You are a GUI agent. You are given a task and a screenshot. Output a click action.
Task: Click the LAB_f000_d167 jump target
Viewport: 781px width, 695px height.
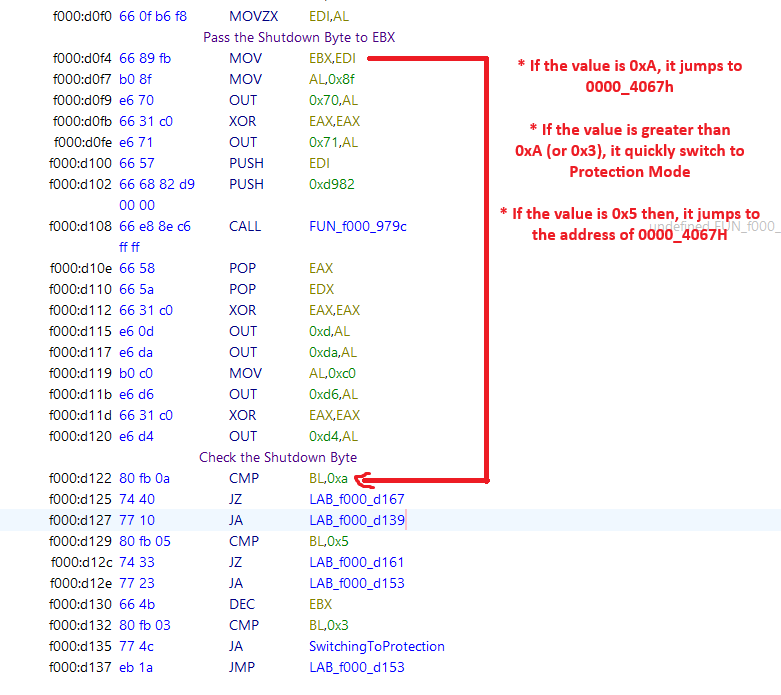coord(357,499)
